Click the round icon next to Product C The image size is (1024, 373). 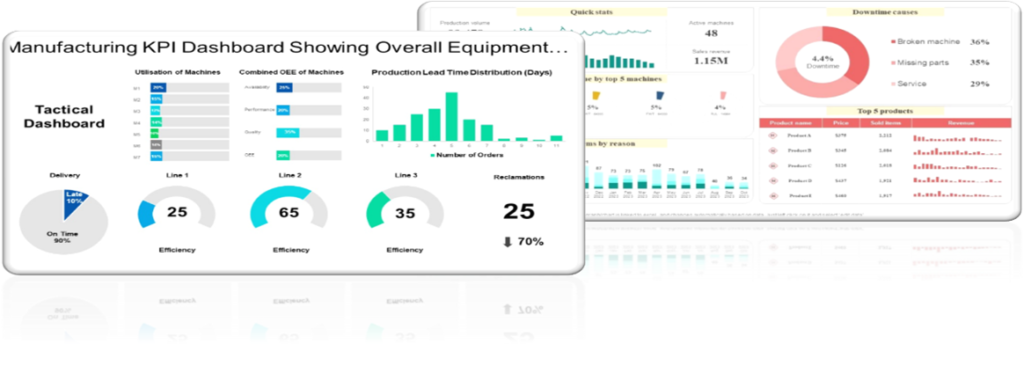pos(773,165)
